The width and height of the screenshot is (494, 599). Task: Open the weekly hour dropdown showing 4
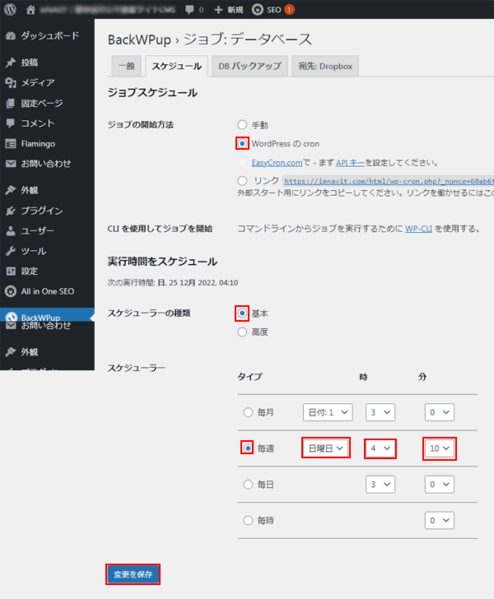pyautogui.click(x=380, y=448)
